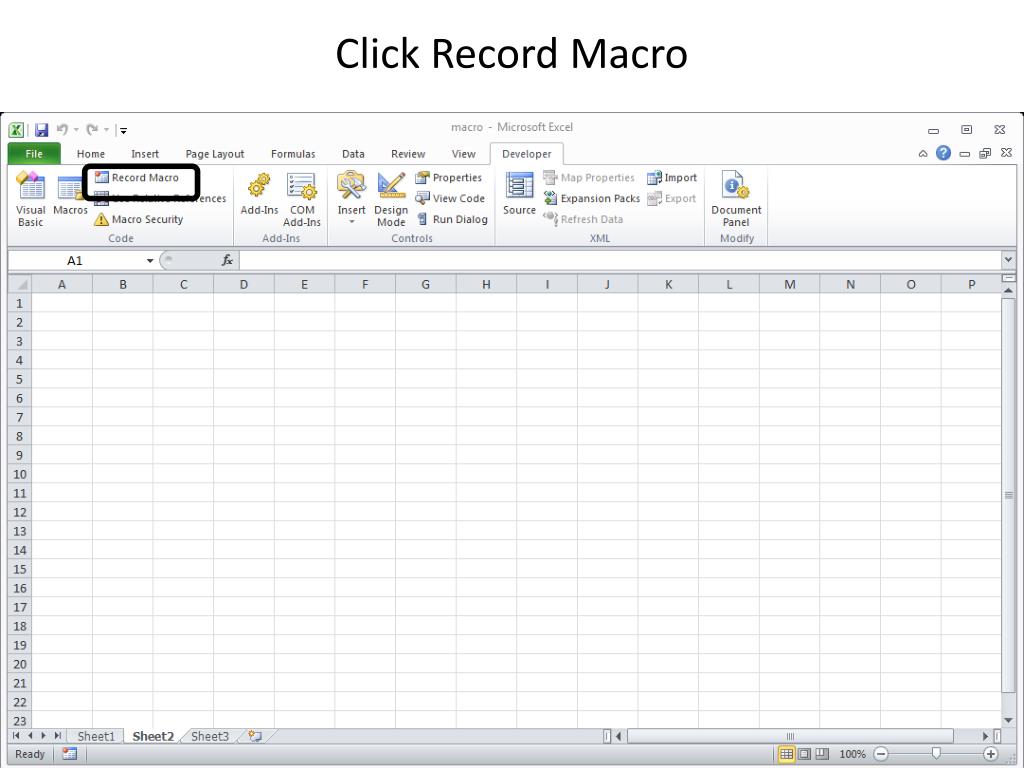Switch to Page Break Preview in status bar
Image resolution: width=1024 pixels, height=768 pixels.
822,754
